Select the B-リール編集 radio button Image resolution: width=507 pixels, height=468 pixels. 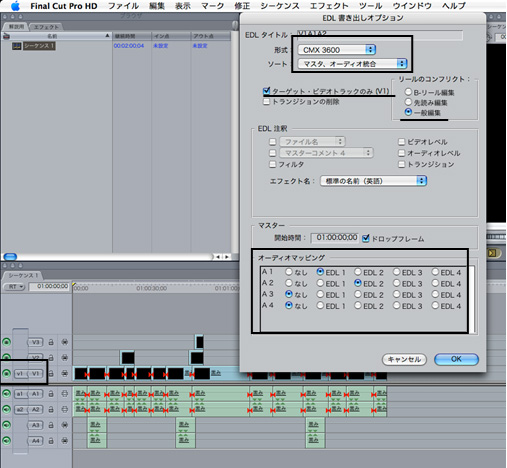(408, 92)
